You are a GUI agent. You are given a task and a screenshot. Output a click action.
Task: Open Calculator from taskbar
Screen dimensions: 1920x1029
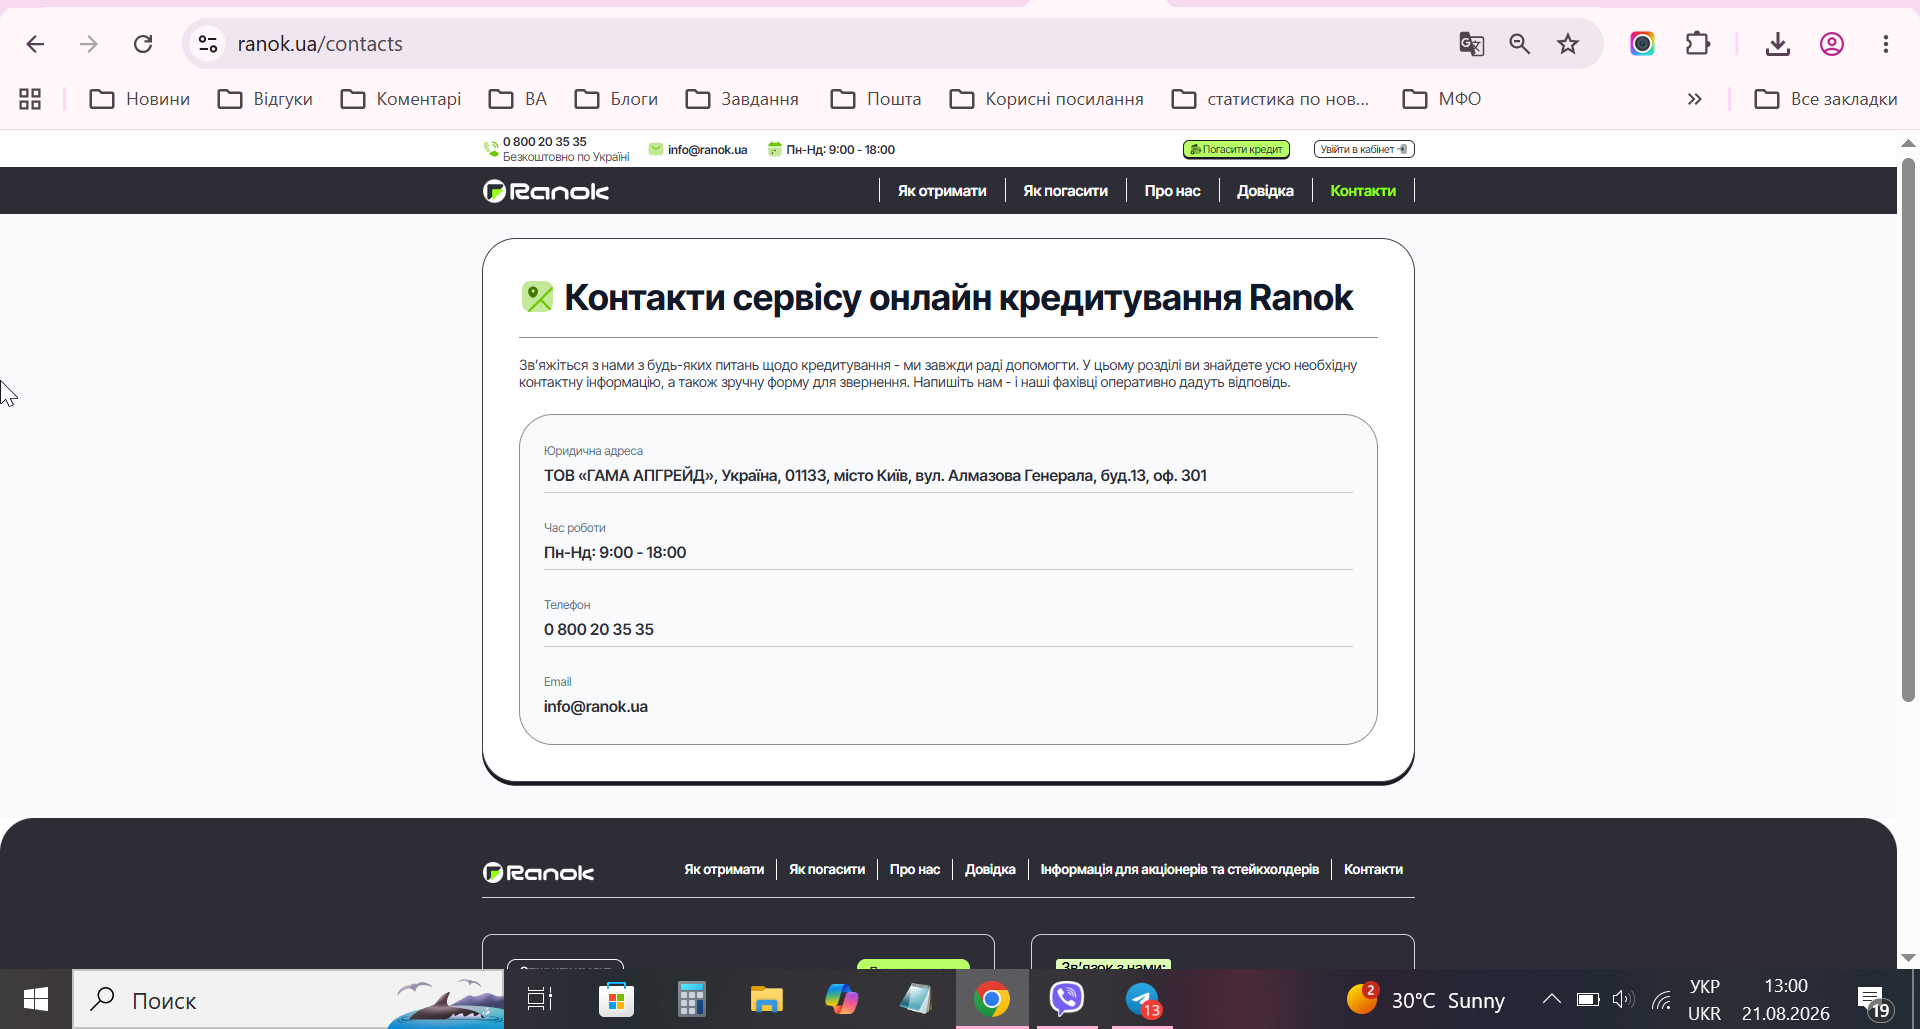[x=691, y=999]
